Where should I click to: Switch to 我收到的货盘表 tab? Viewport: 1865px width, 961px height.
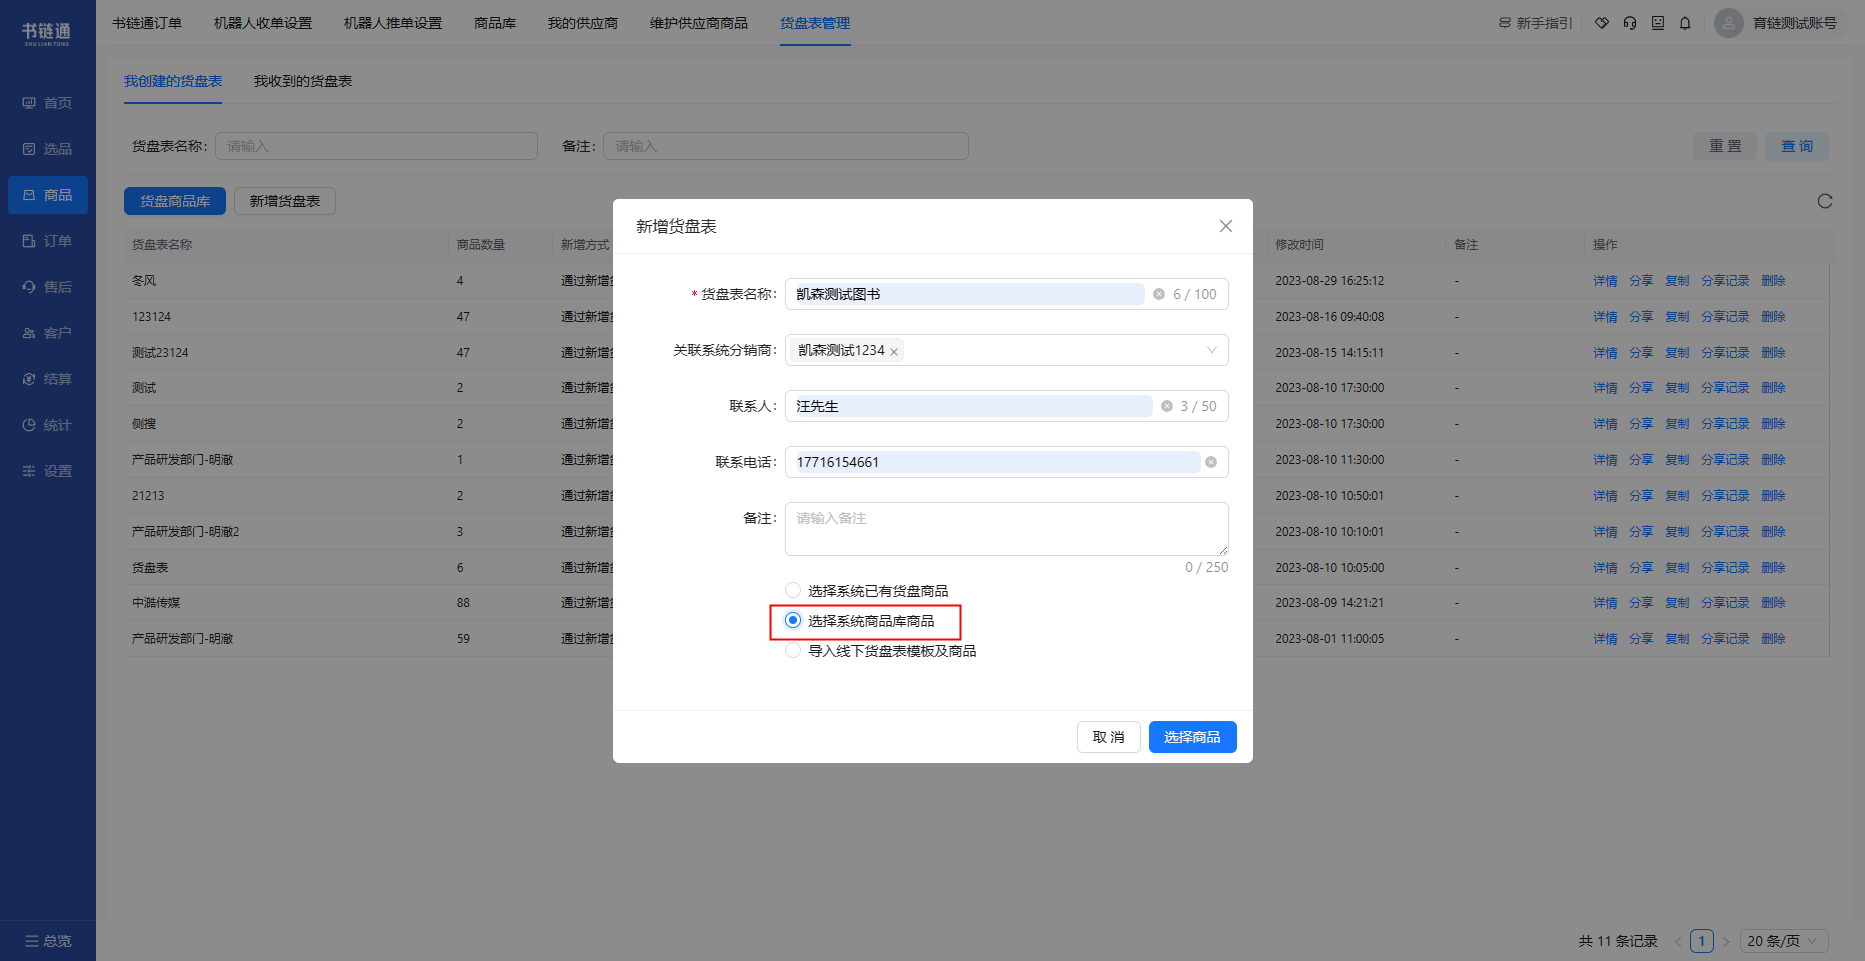click(303, 81)
